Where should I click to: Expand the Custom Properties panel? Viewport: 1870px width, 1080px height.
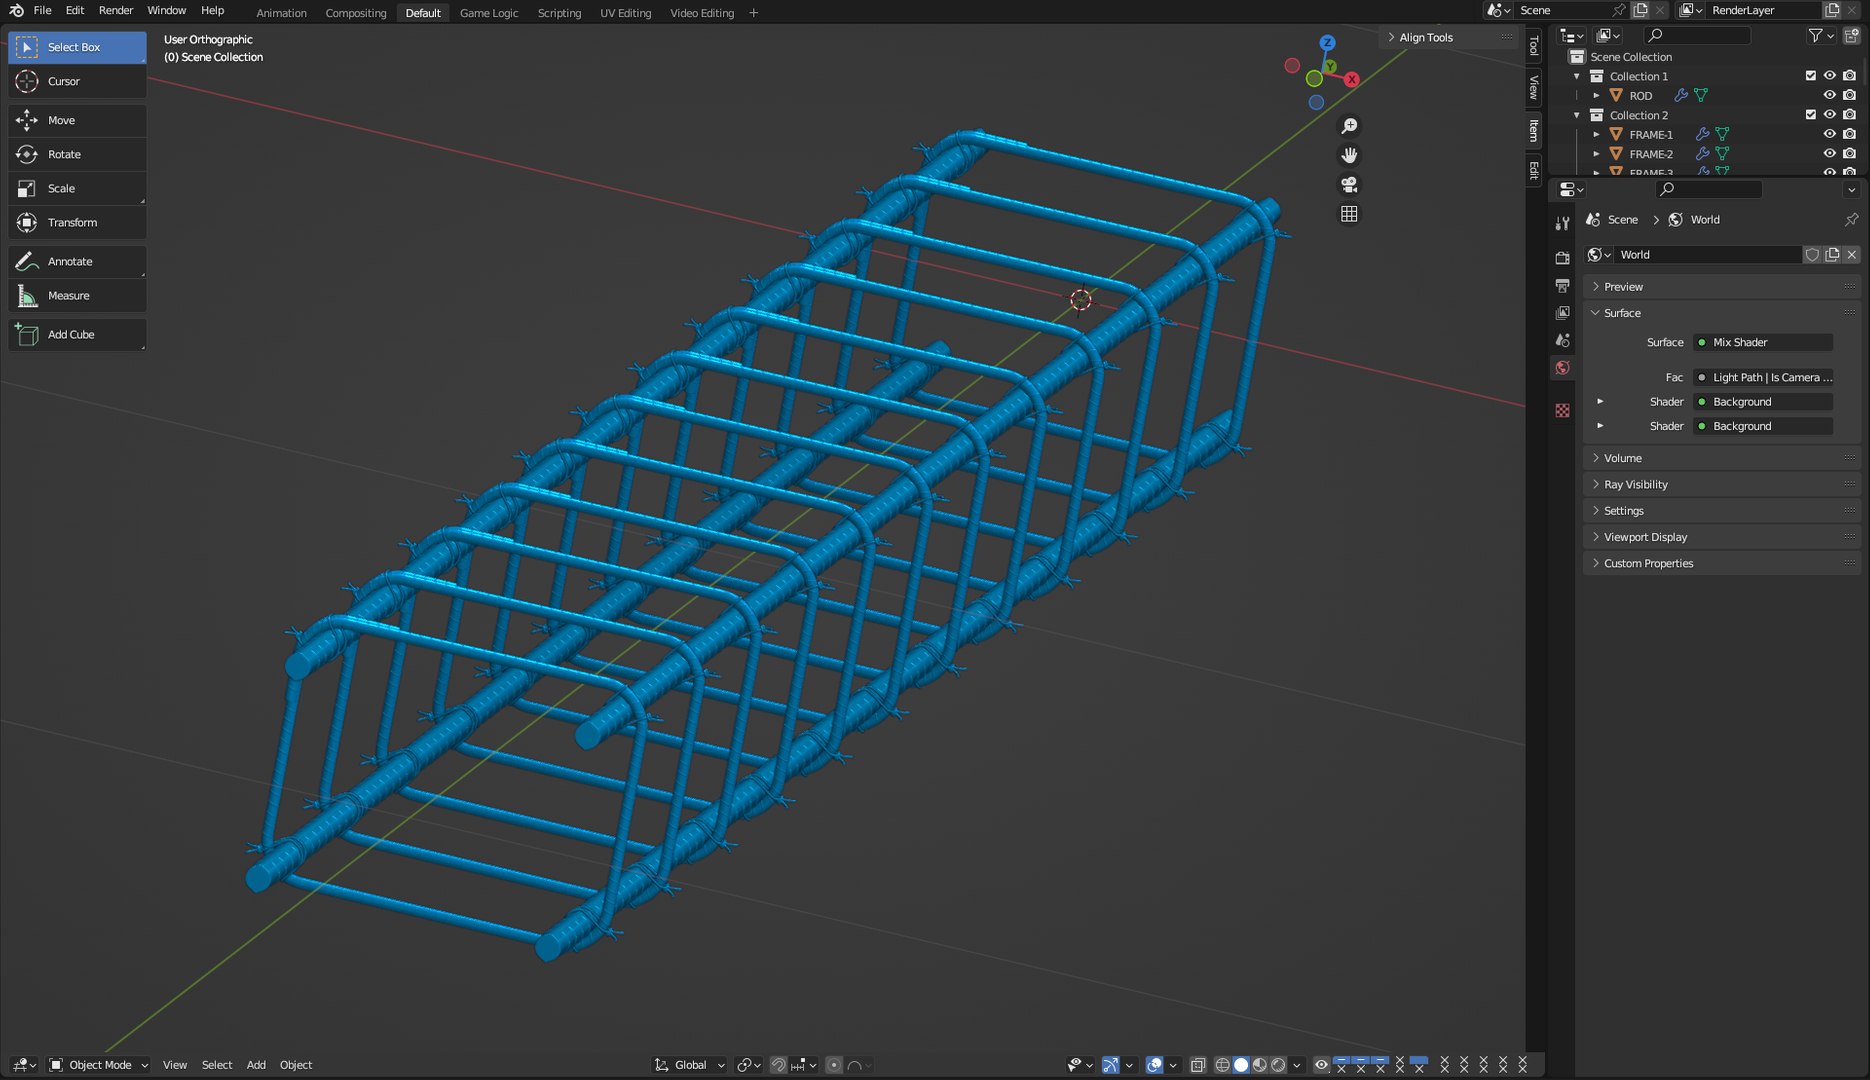[x=1722, y=563]
